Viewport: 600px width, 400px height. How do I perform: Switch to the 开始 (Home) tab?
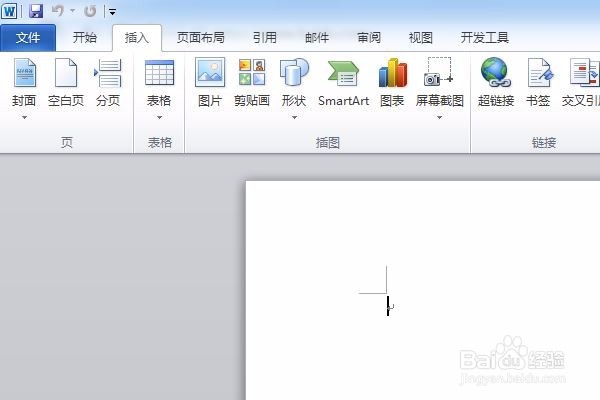85,38
